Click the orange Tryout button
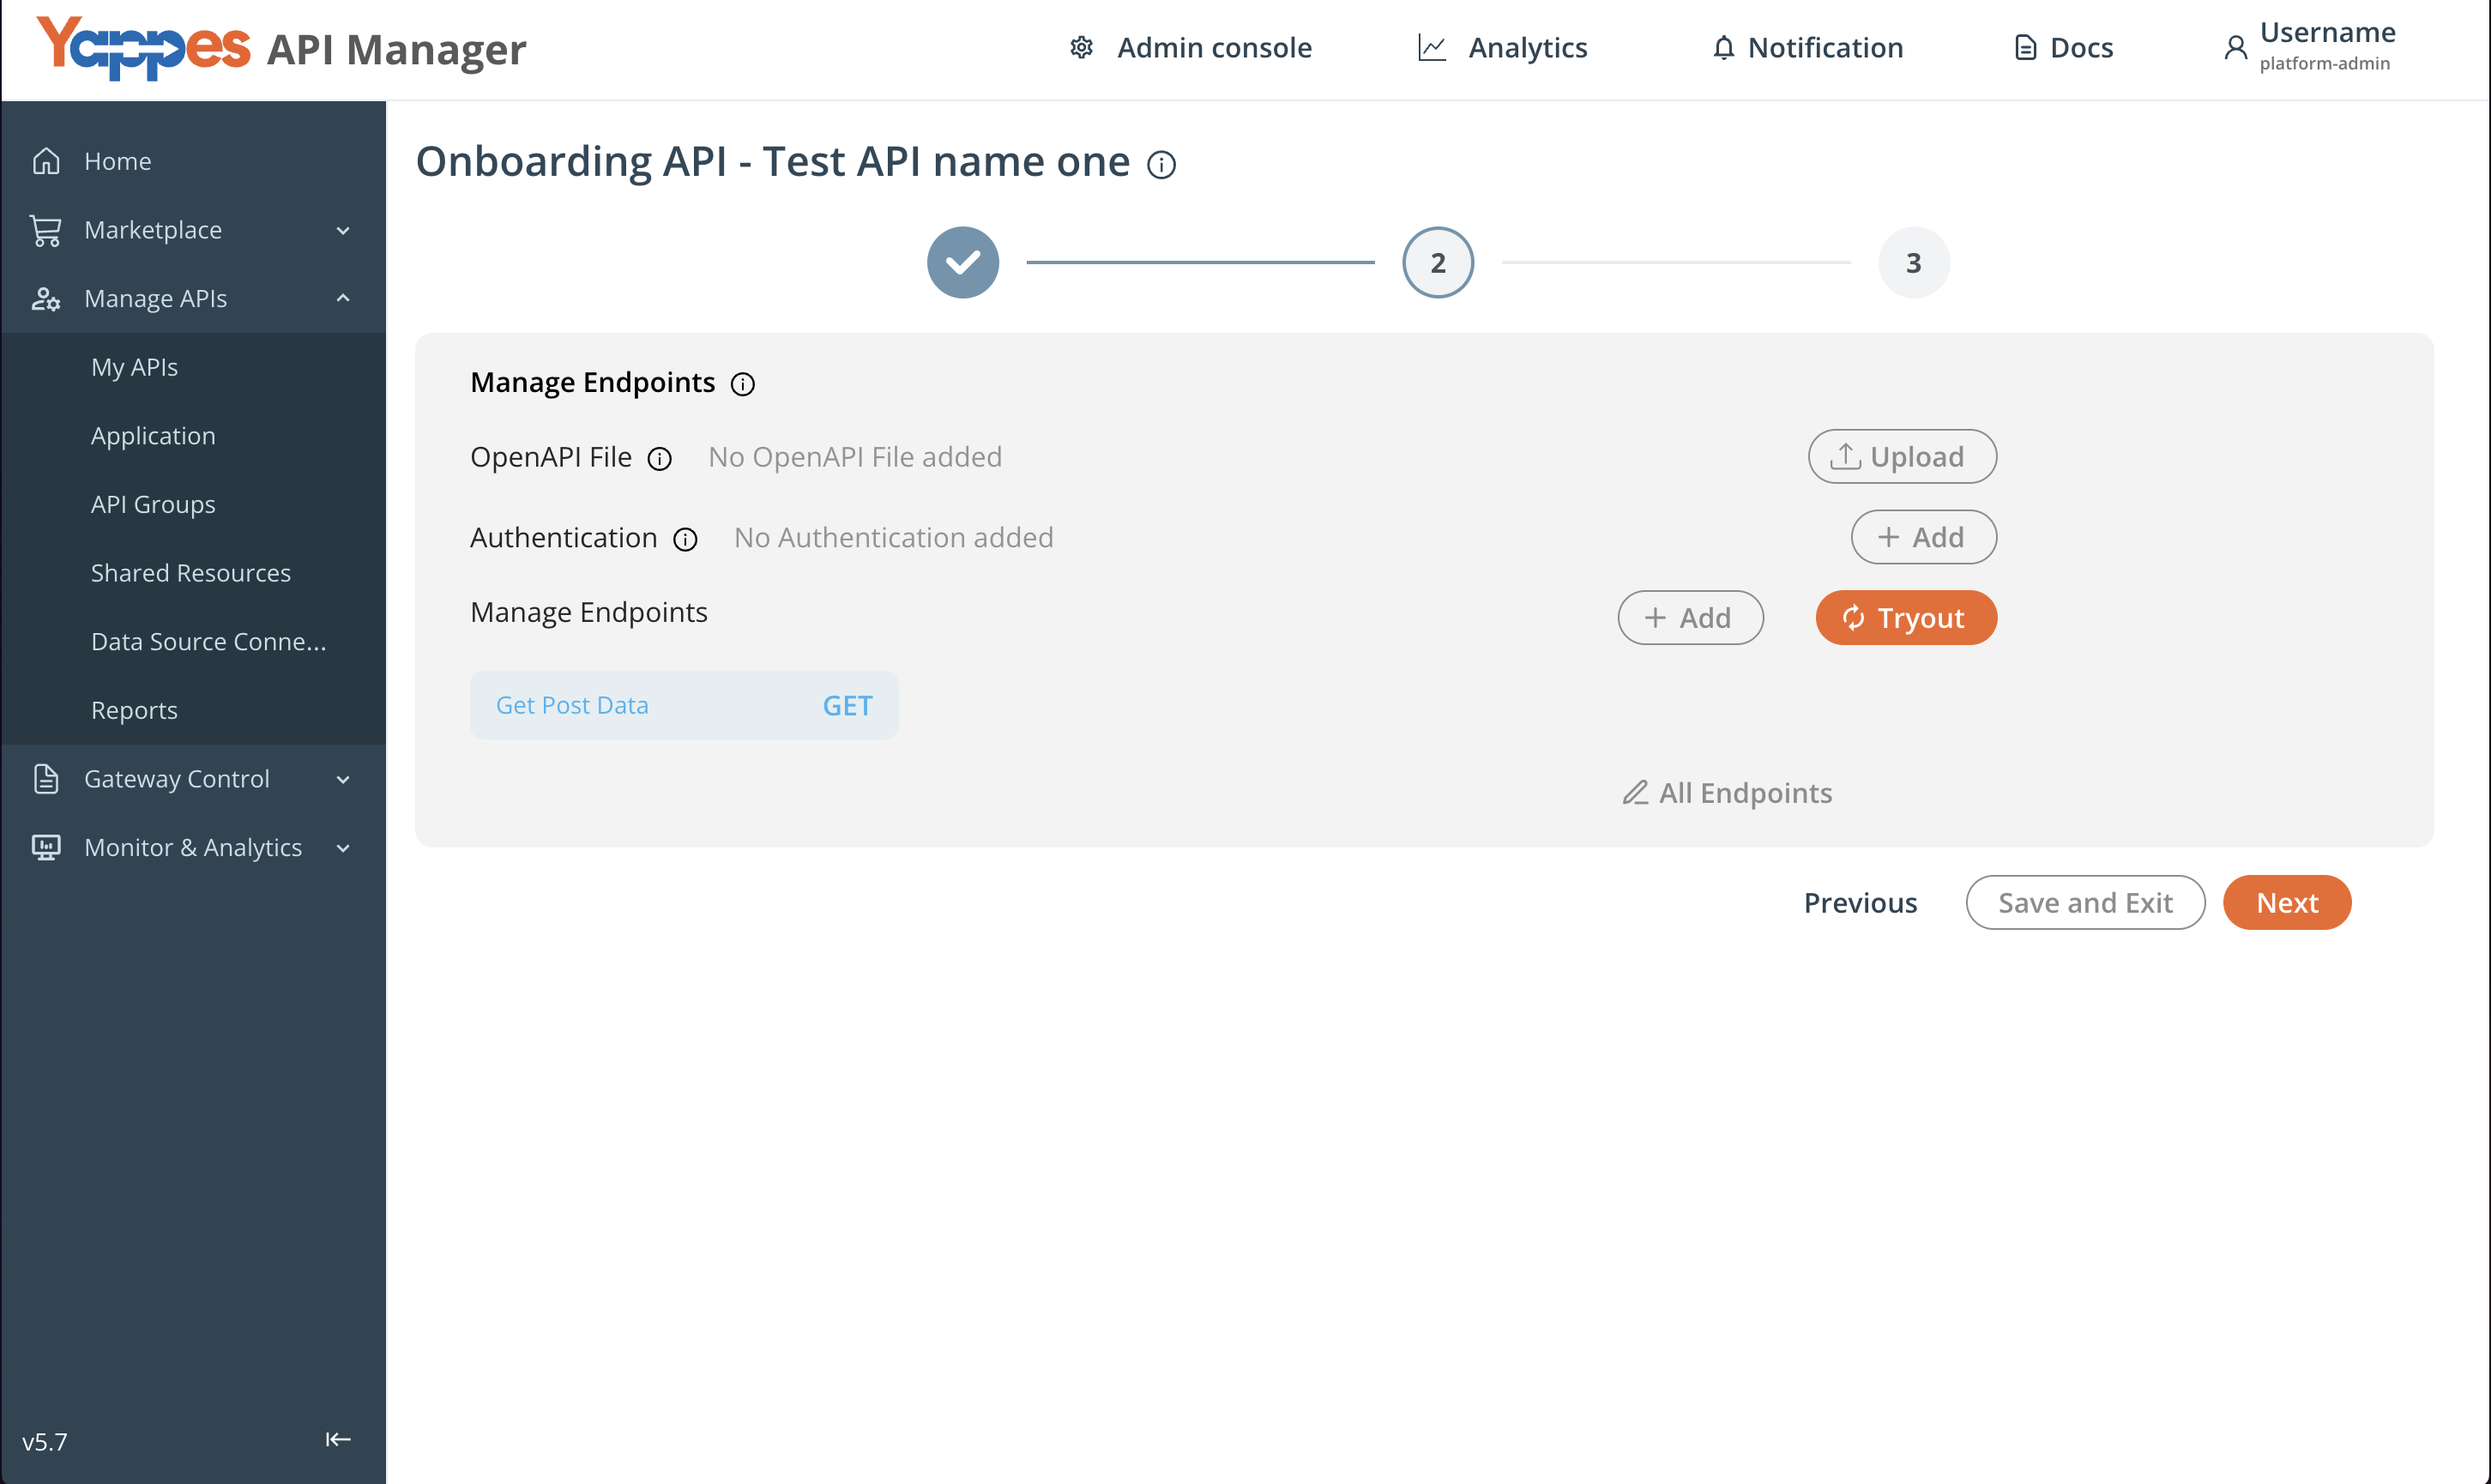Viewport: 2491px width, 1484px height. (x=1906, y=617)
